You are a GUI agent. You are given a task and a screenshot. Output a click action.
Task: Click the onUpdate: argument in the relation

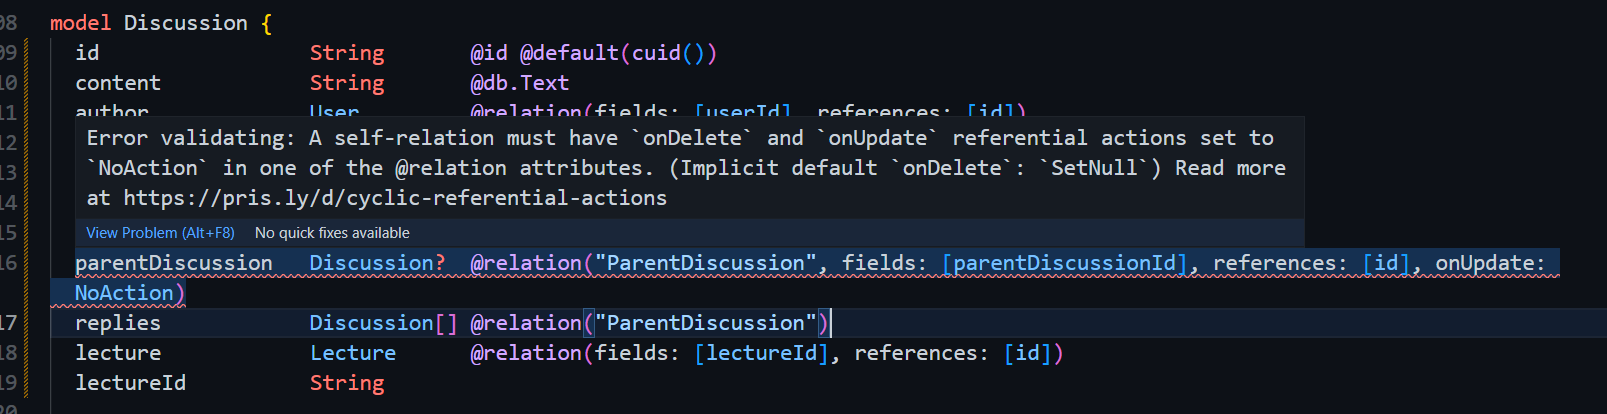(1490, 263)
